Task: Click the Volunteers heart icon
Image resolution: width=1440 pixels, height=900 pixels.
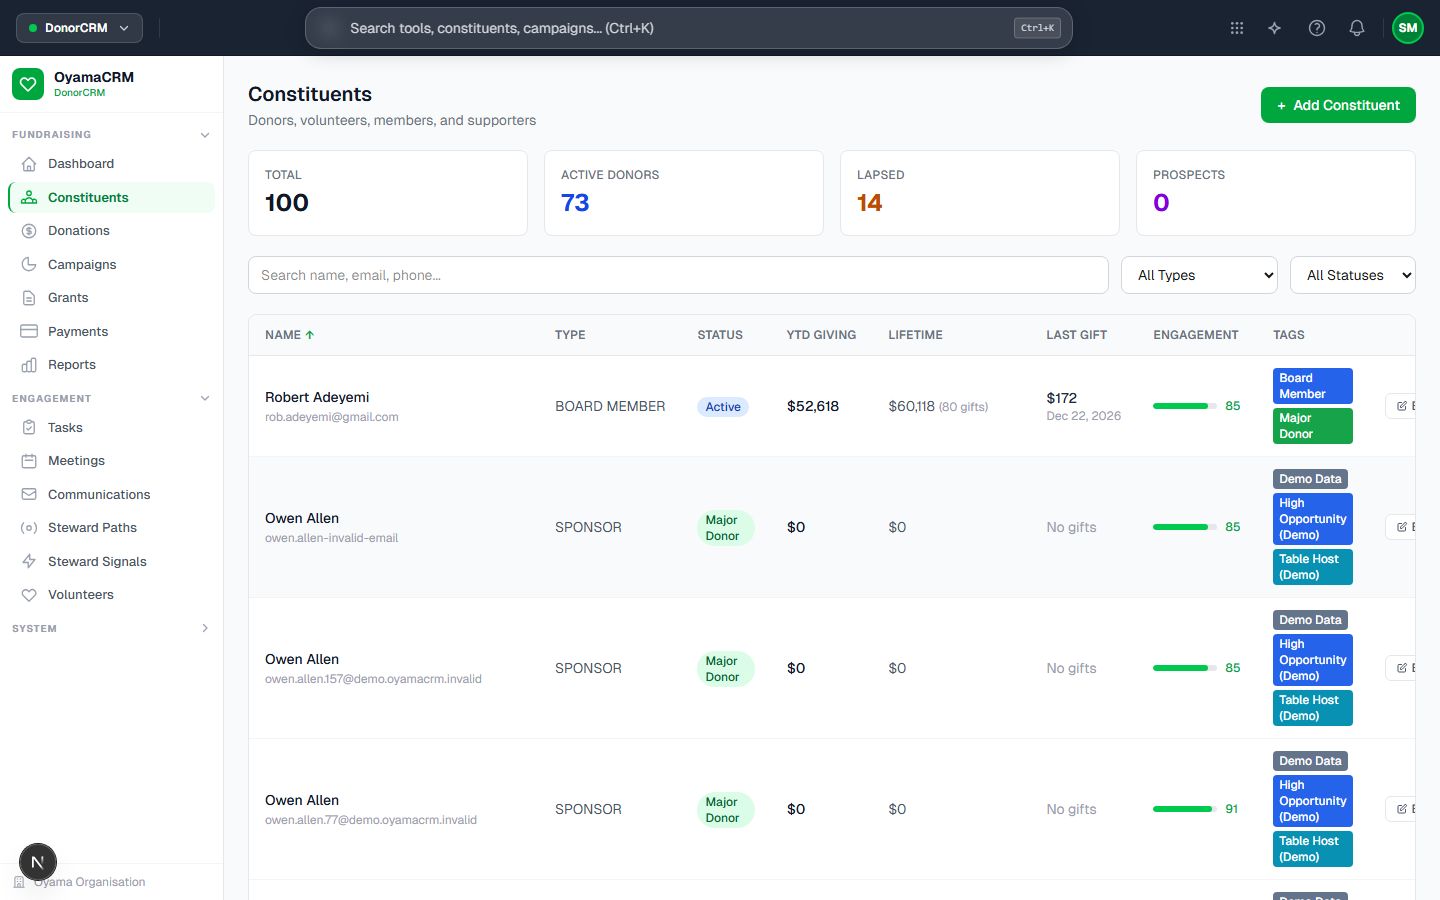Action: 29,595
